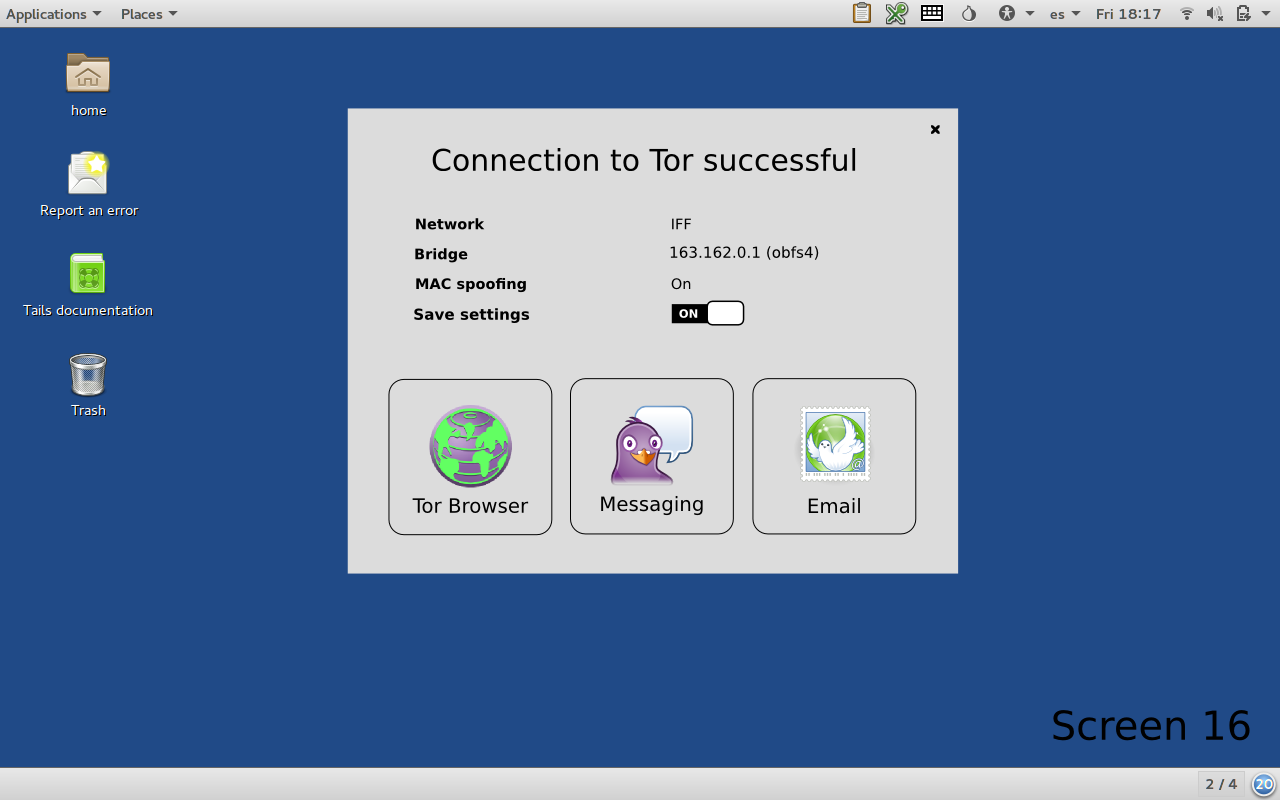Open the 'es' keyboard layout dropdown
This screenshot has width=1280, height=800.
coord(1064,14)
